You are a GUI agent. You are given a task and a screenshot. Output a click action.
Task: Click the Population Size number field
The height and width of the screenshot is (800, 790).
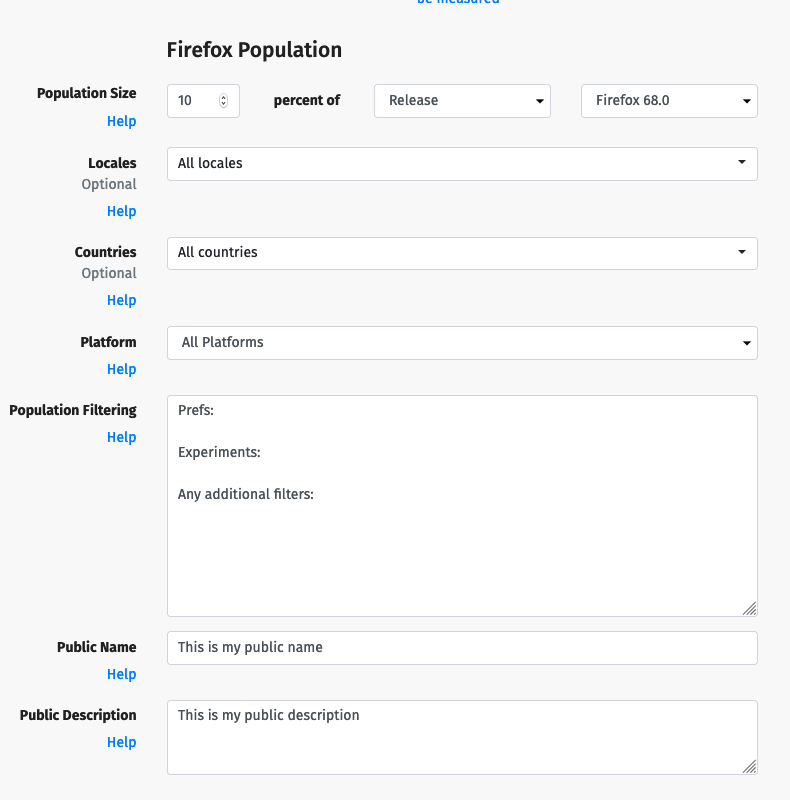tap(203, 101)
